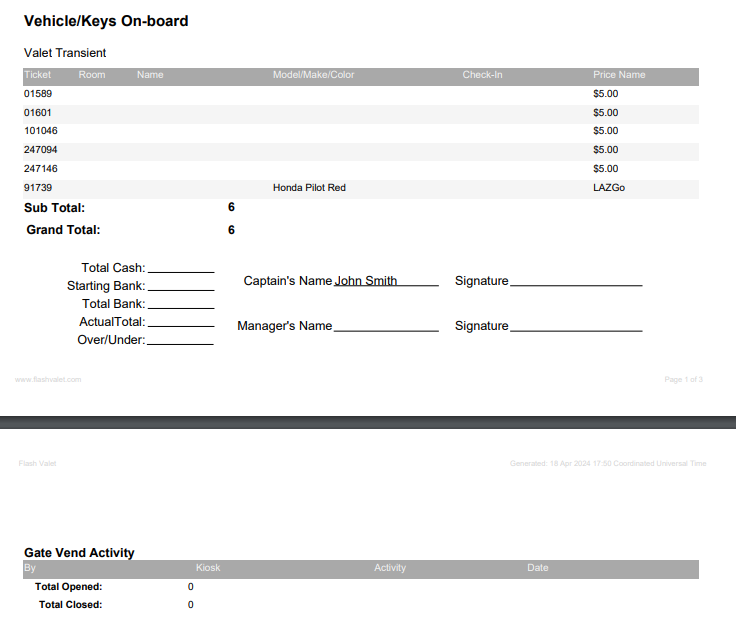
Task: Click the 'Honda Pilot Red' vehicle entry
Action: 309,188
